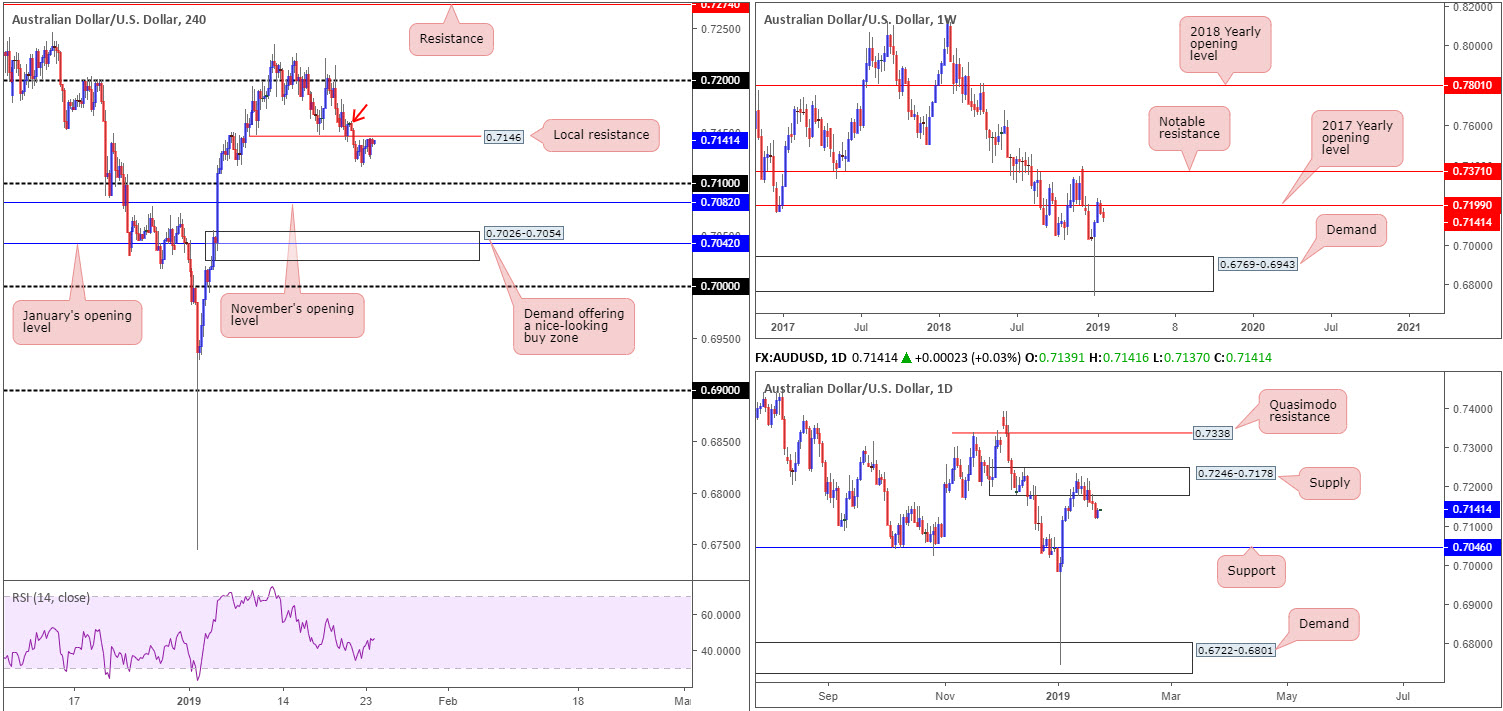Select the '2018 Yearly opening level' callout
Screen dimensions: 1503x711
coord(1225,45)
